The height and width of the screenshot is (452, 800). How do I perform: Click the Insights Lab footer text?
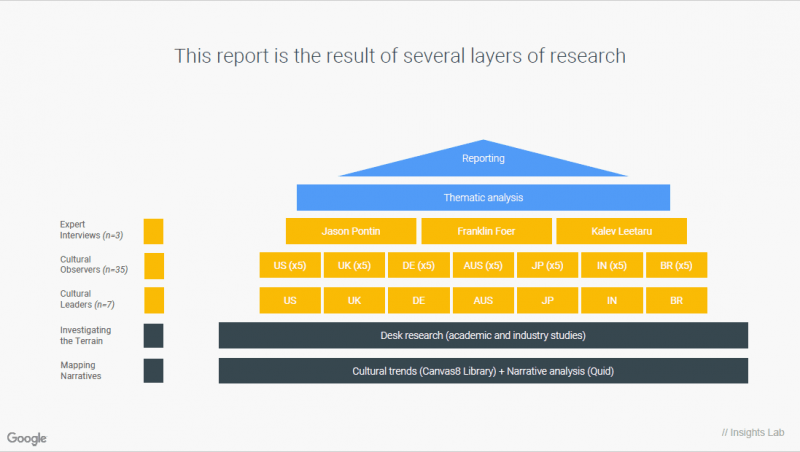[x=754, y=433]
